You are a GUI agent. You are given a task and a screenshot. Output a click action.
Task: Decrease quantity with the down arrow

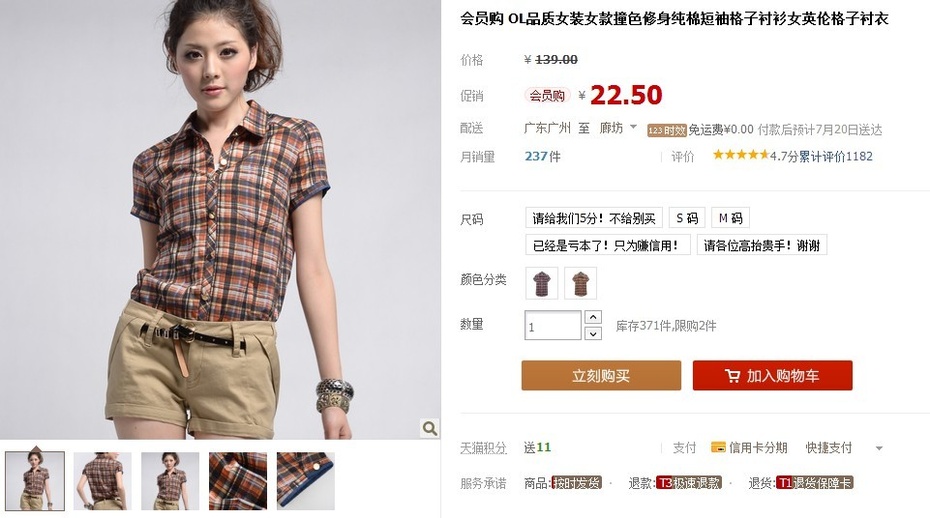pos(593,333)
